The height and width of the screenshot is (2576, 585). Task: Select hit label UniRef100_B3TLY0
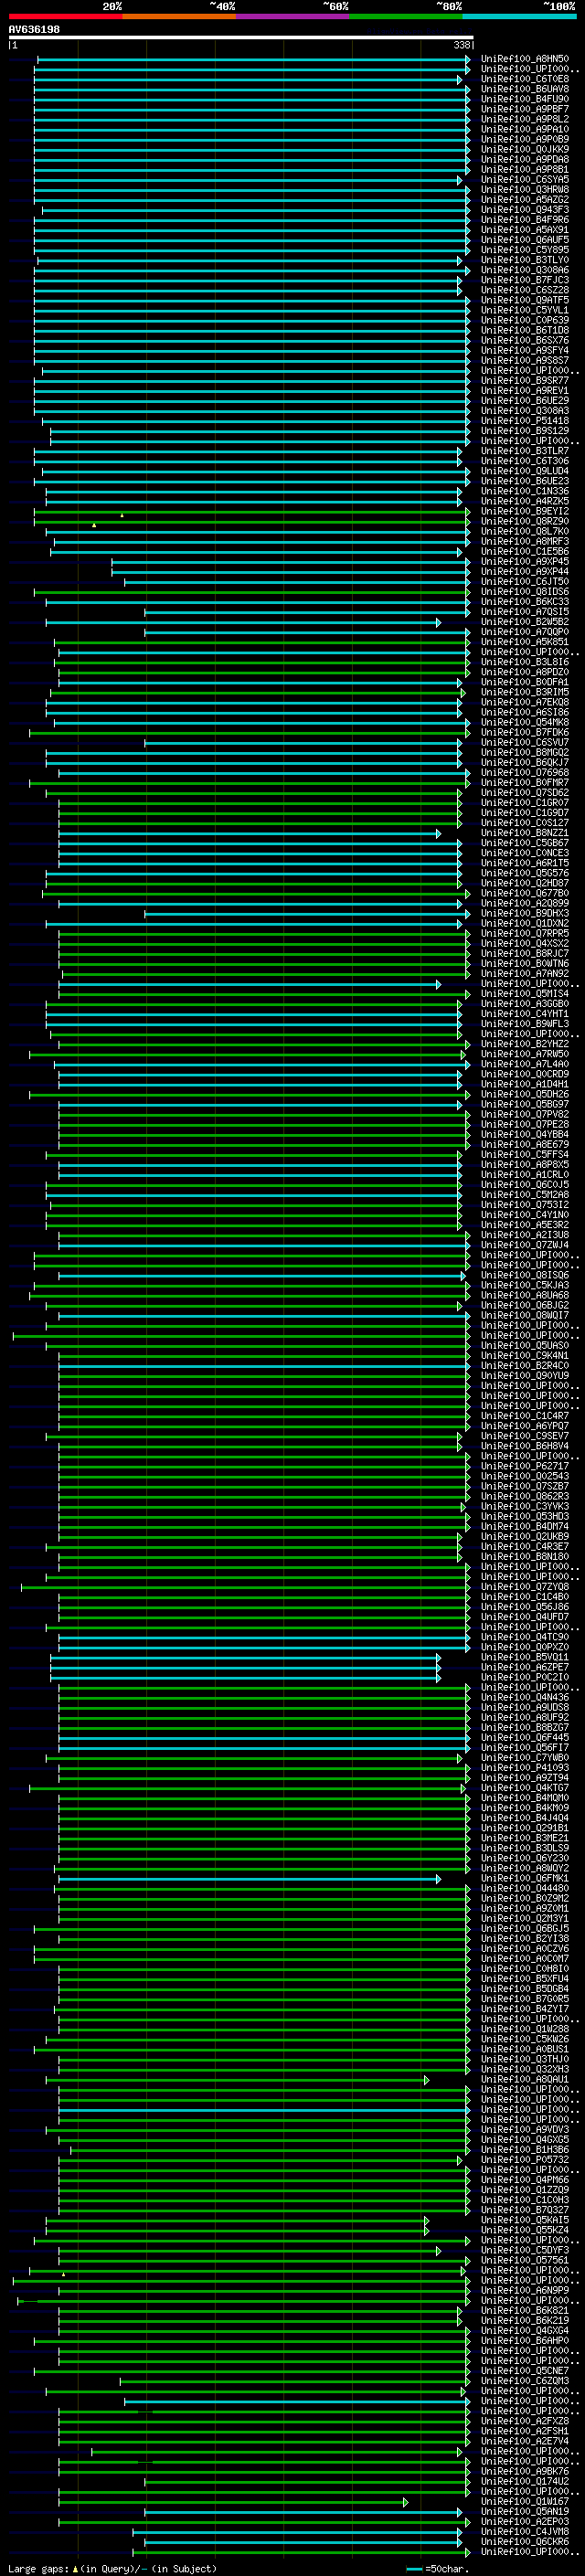[525, 260]
